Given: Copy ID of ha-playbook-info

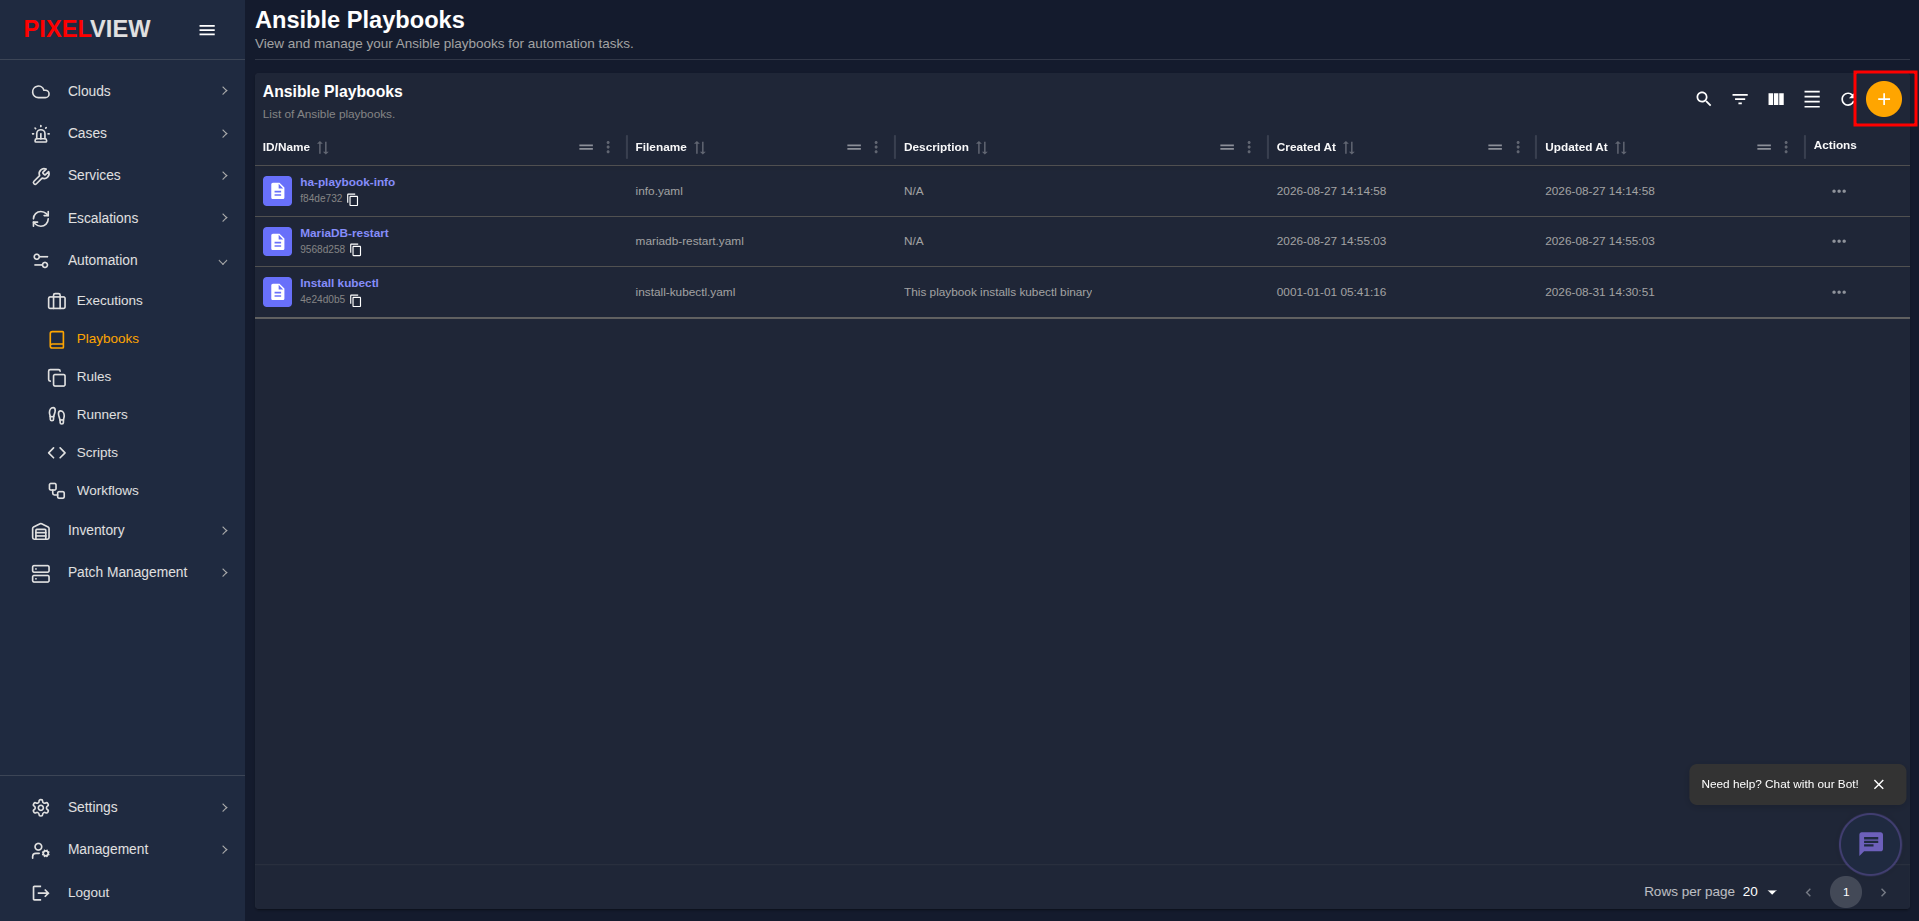Looking at the screenshot, I should point(353,200).
